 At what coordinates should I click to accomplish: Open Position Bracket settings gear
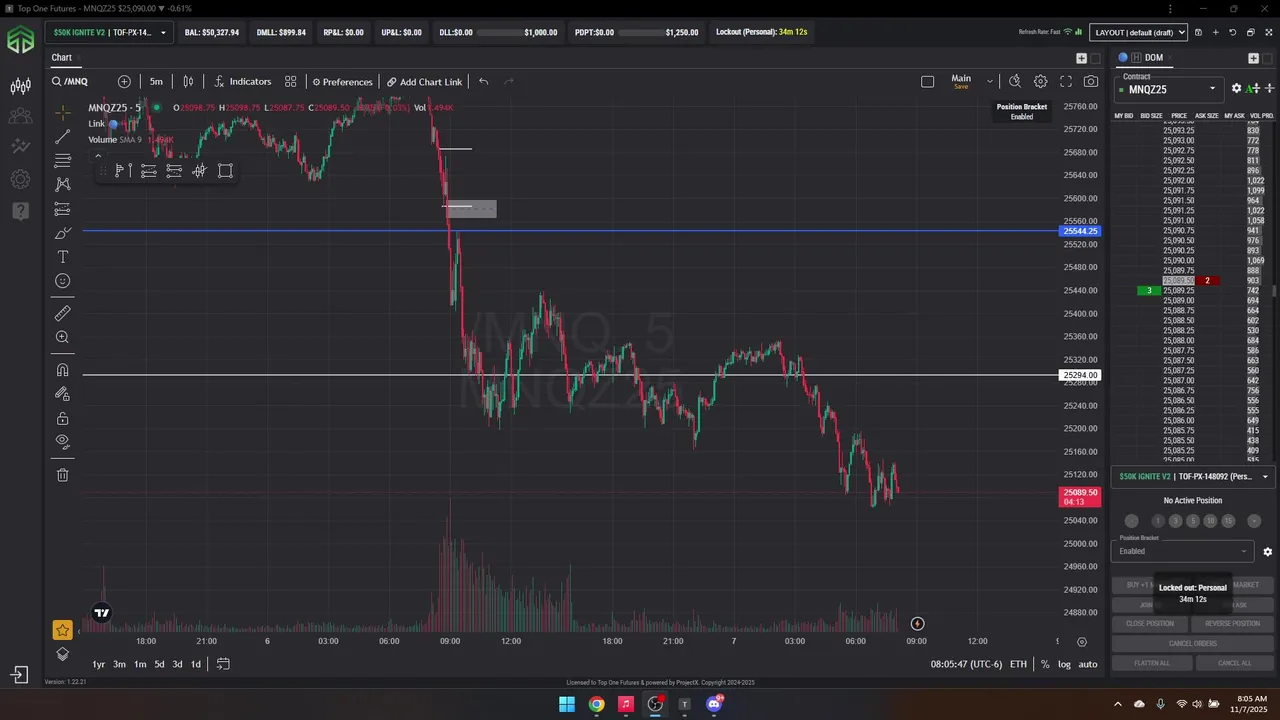click(x=1267, y=552)
